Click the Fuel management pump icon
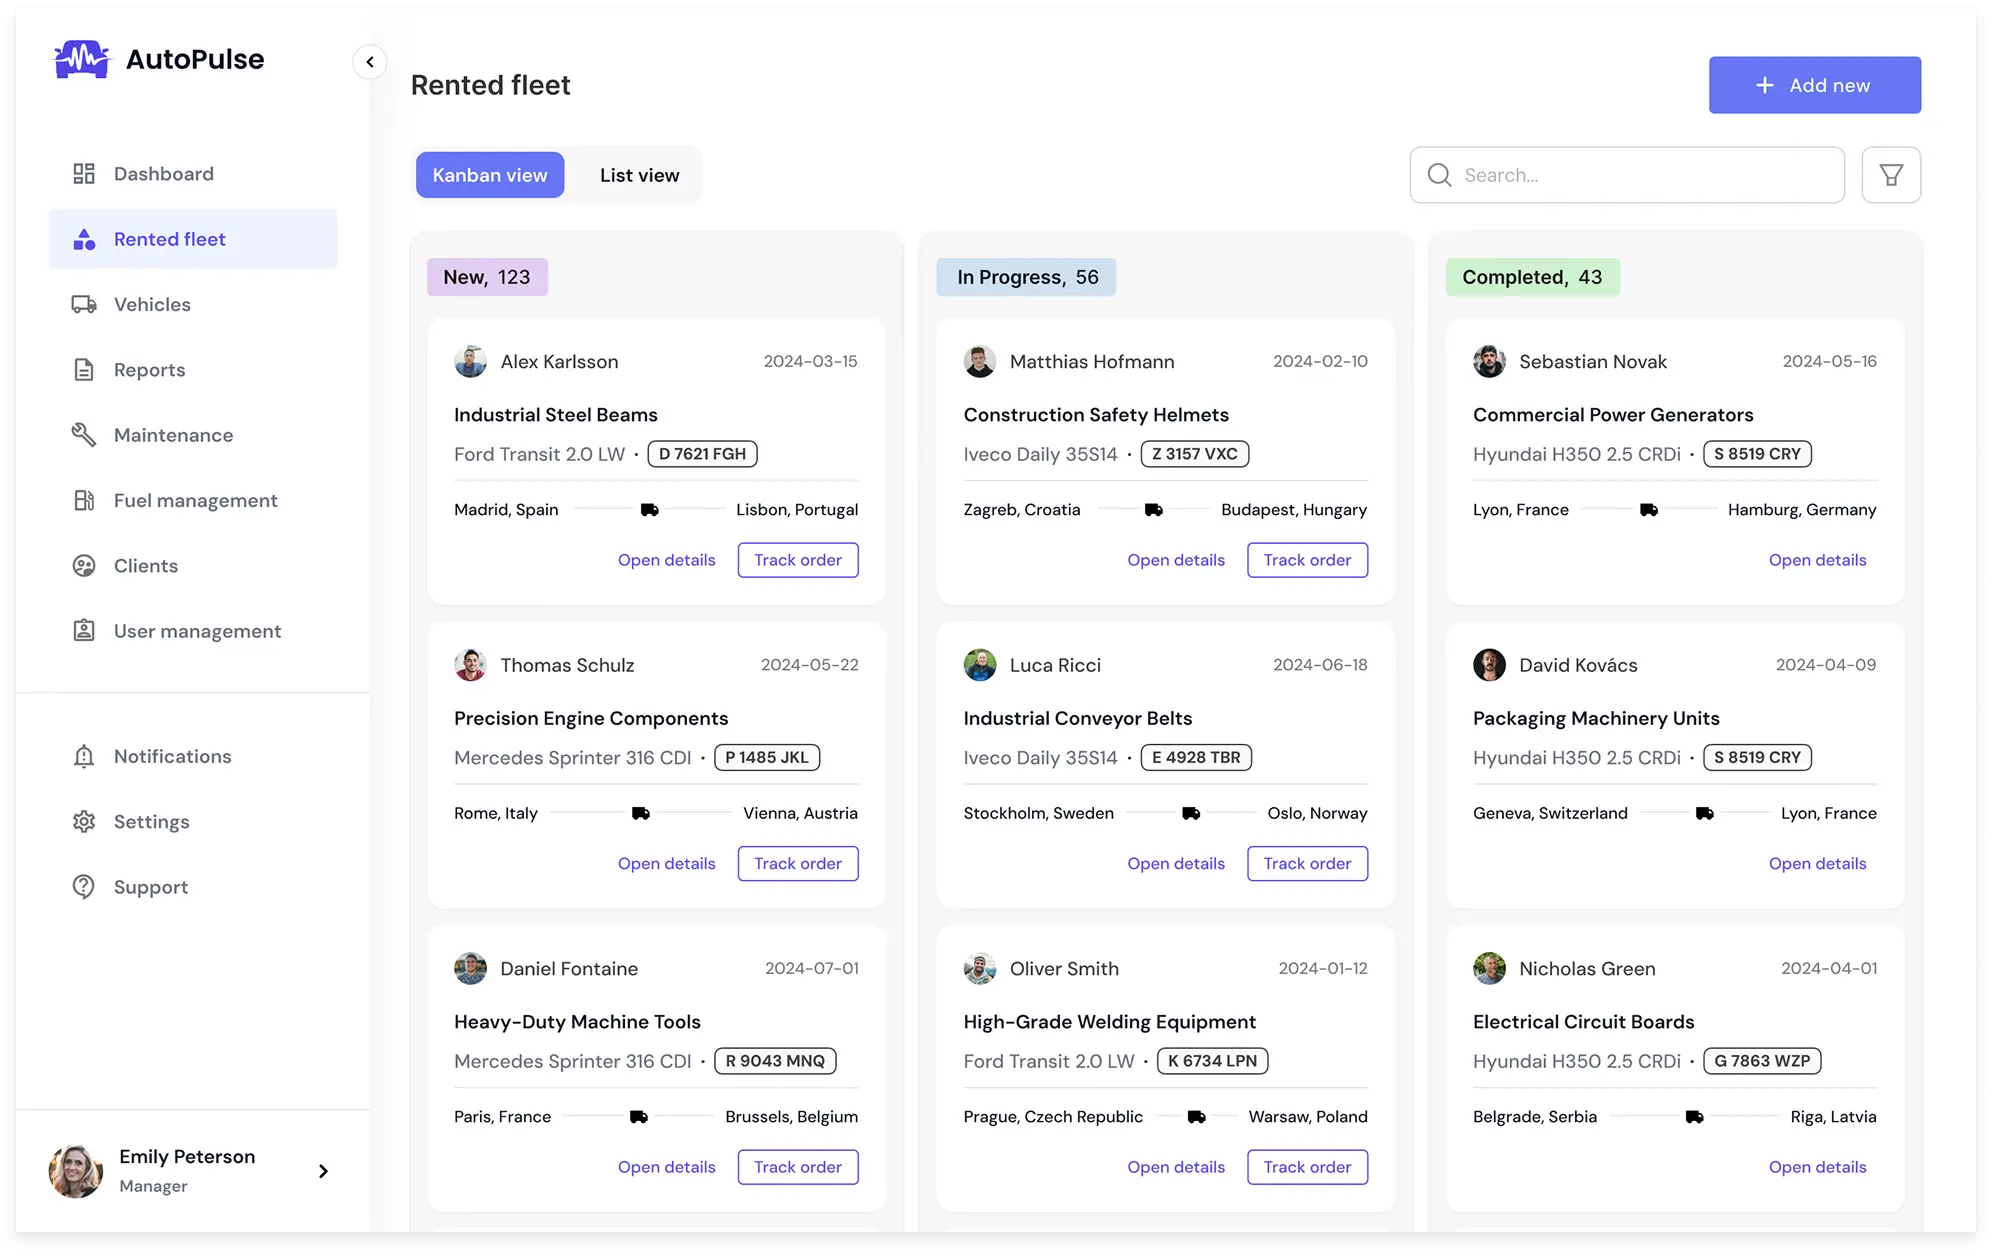1992x1256 pixels. pos(84,500)
